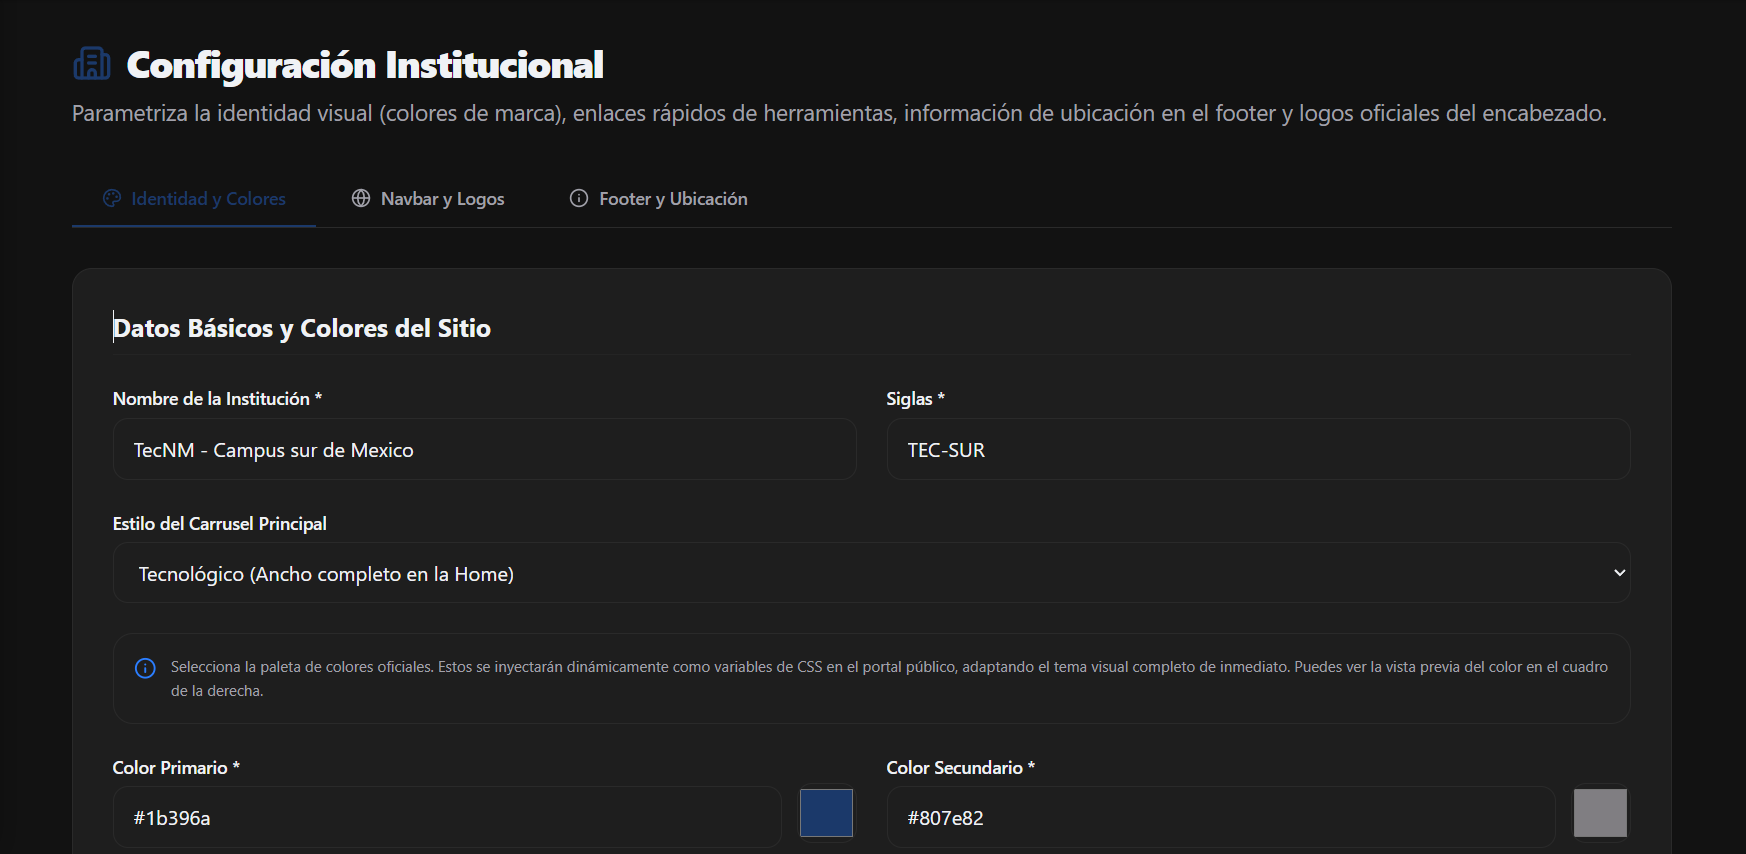The width and height of the screenshot is (1746, 854).
Task: Click the Color Secundario hex input
Action: (1220, 817)
